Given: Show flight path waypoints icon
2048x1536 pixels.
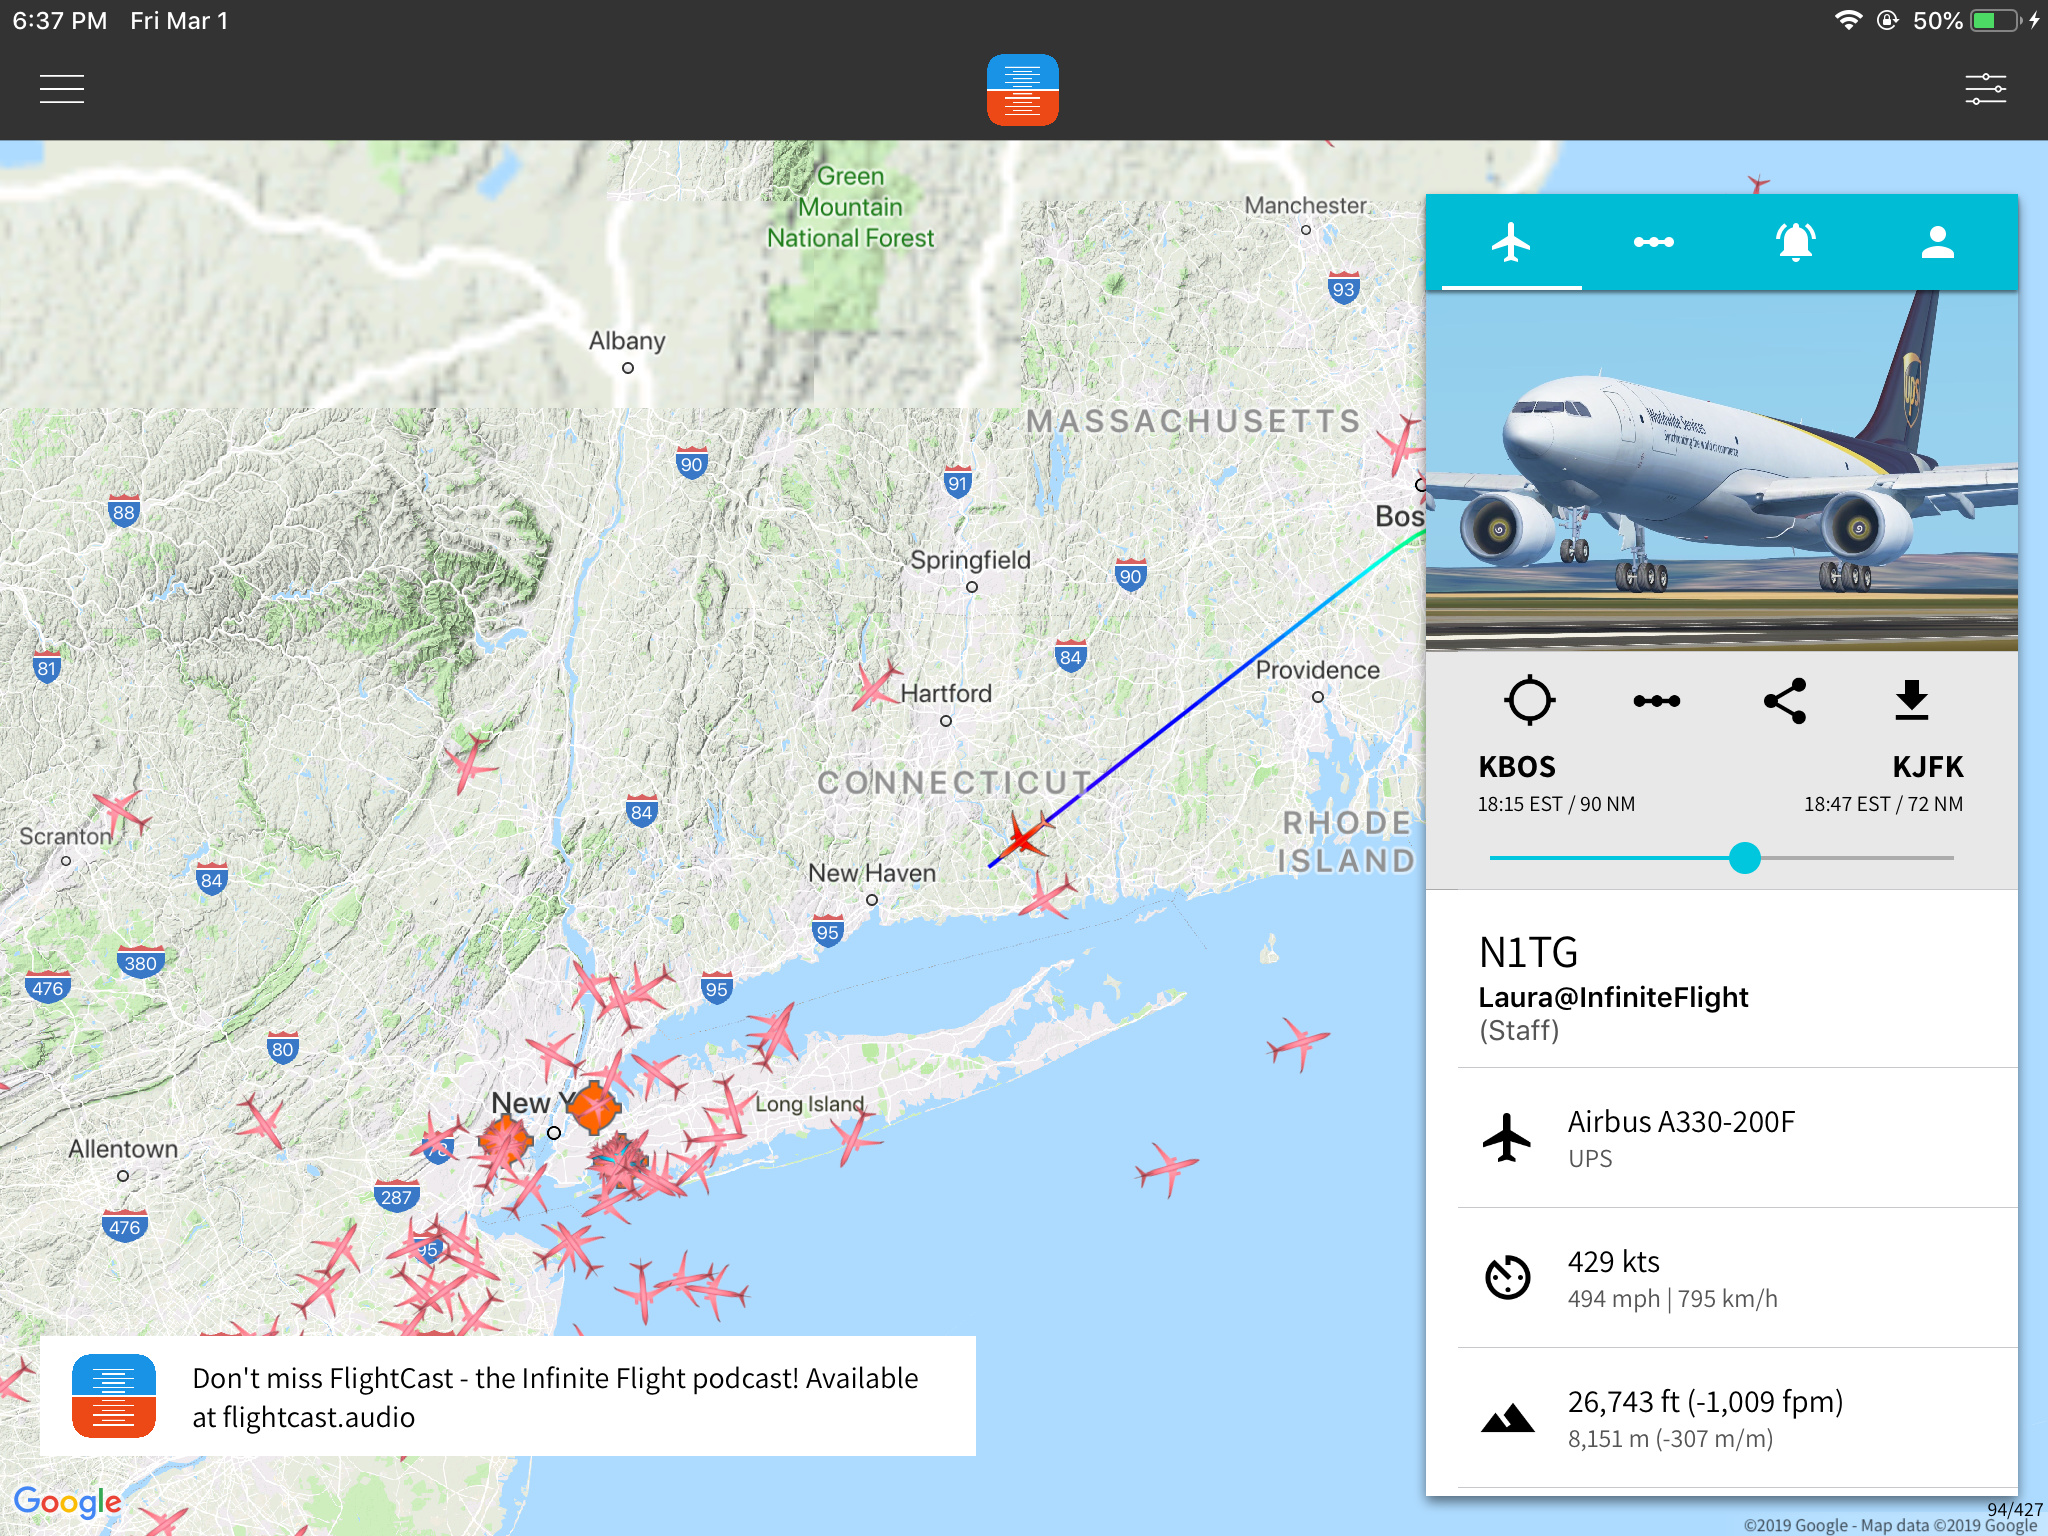Looking at the screenshot, I should tap(1656, 700).
